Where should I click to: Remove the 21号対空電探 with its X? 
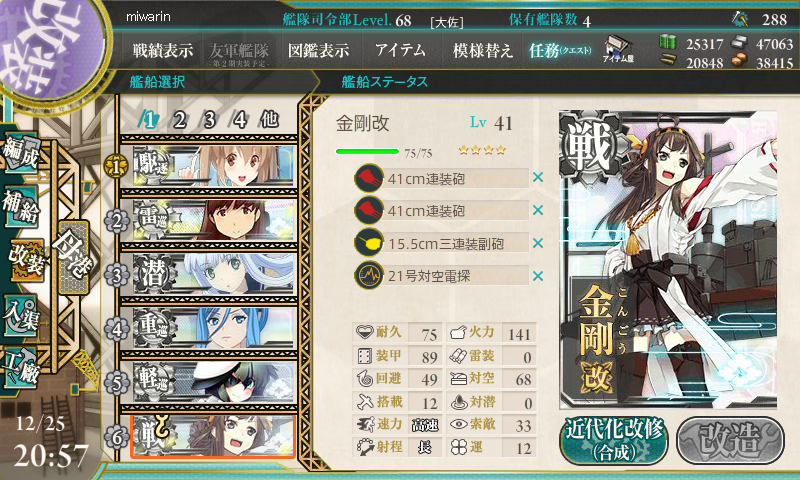pyautogui.click(x=538, y=276)
